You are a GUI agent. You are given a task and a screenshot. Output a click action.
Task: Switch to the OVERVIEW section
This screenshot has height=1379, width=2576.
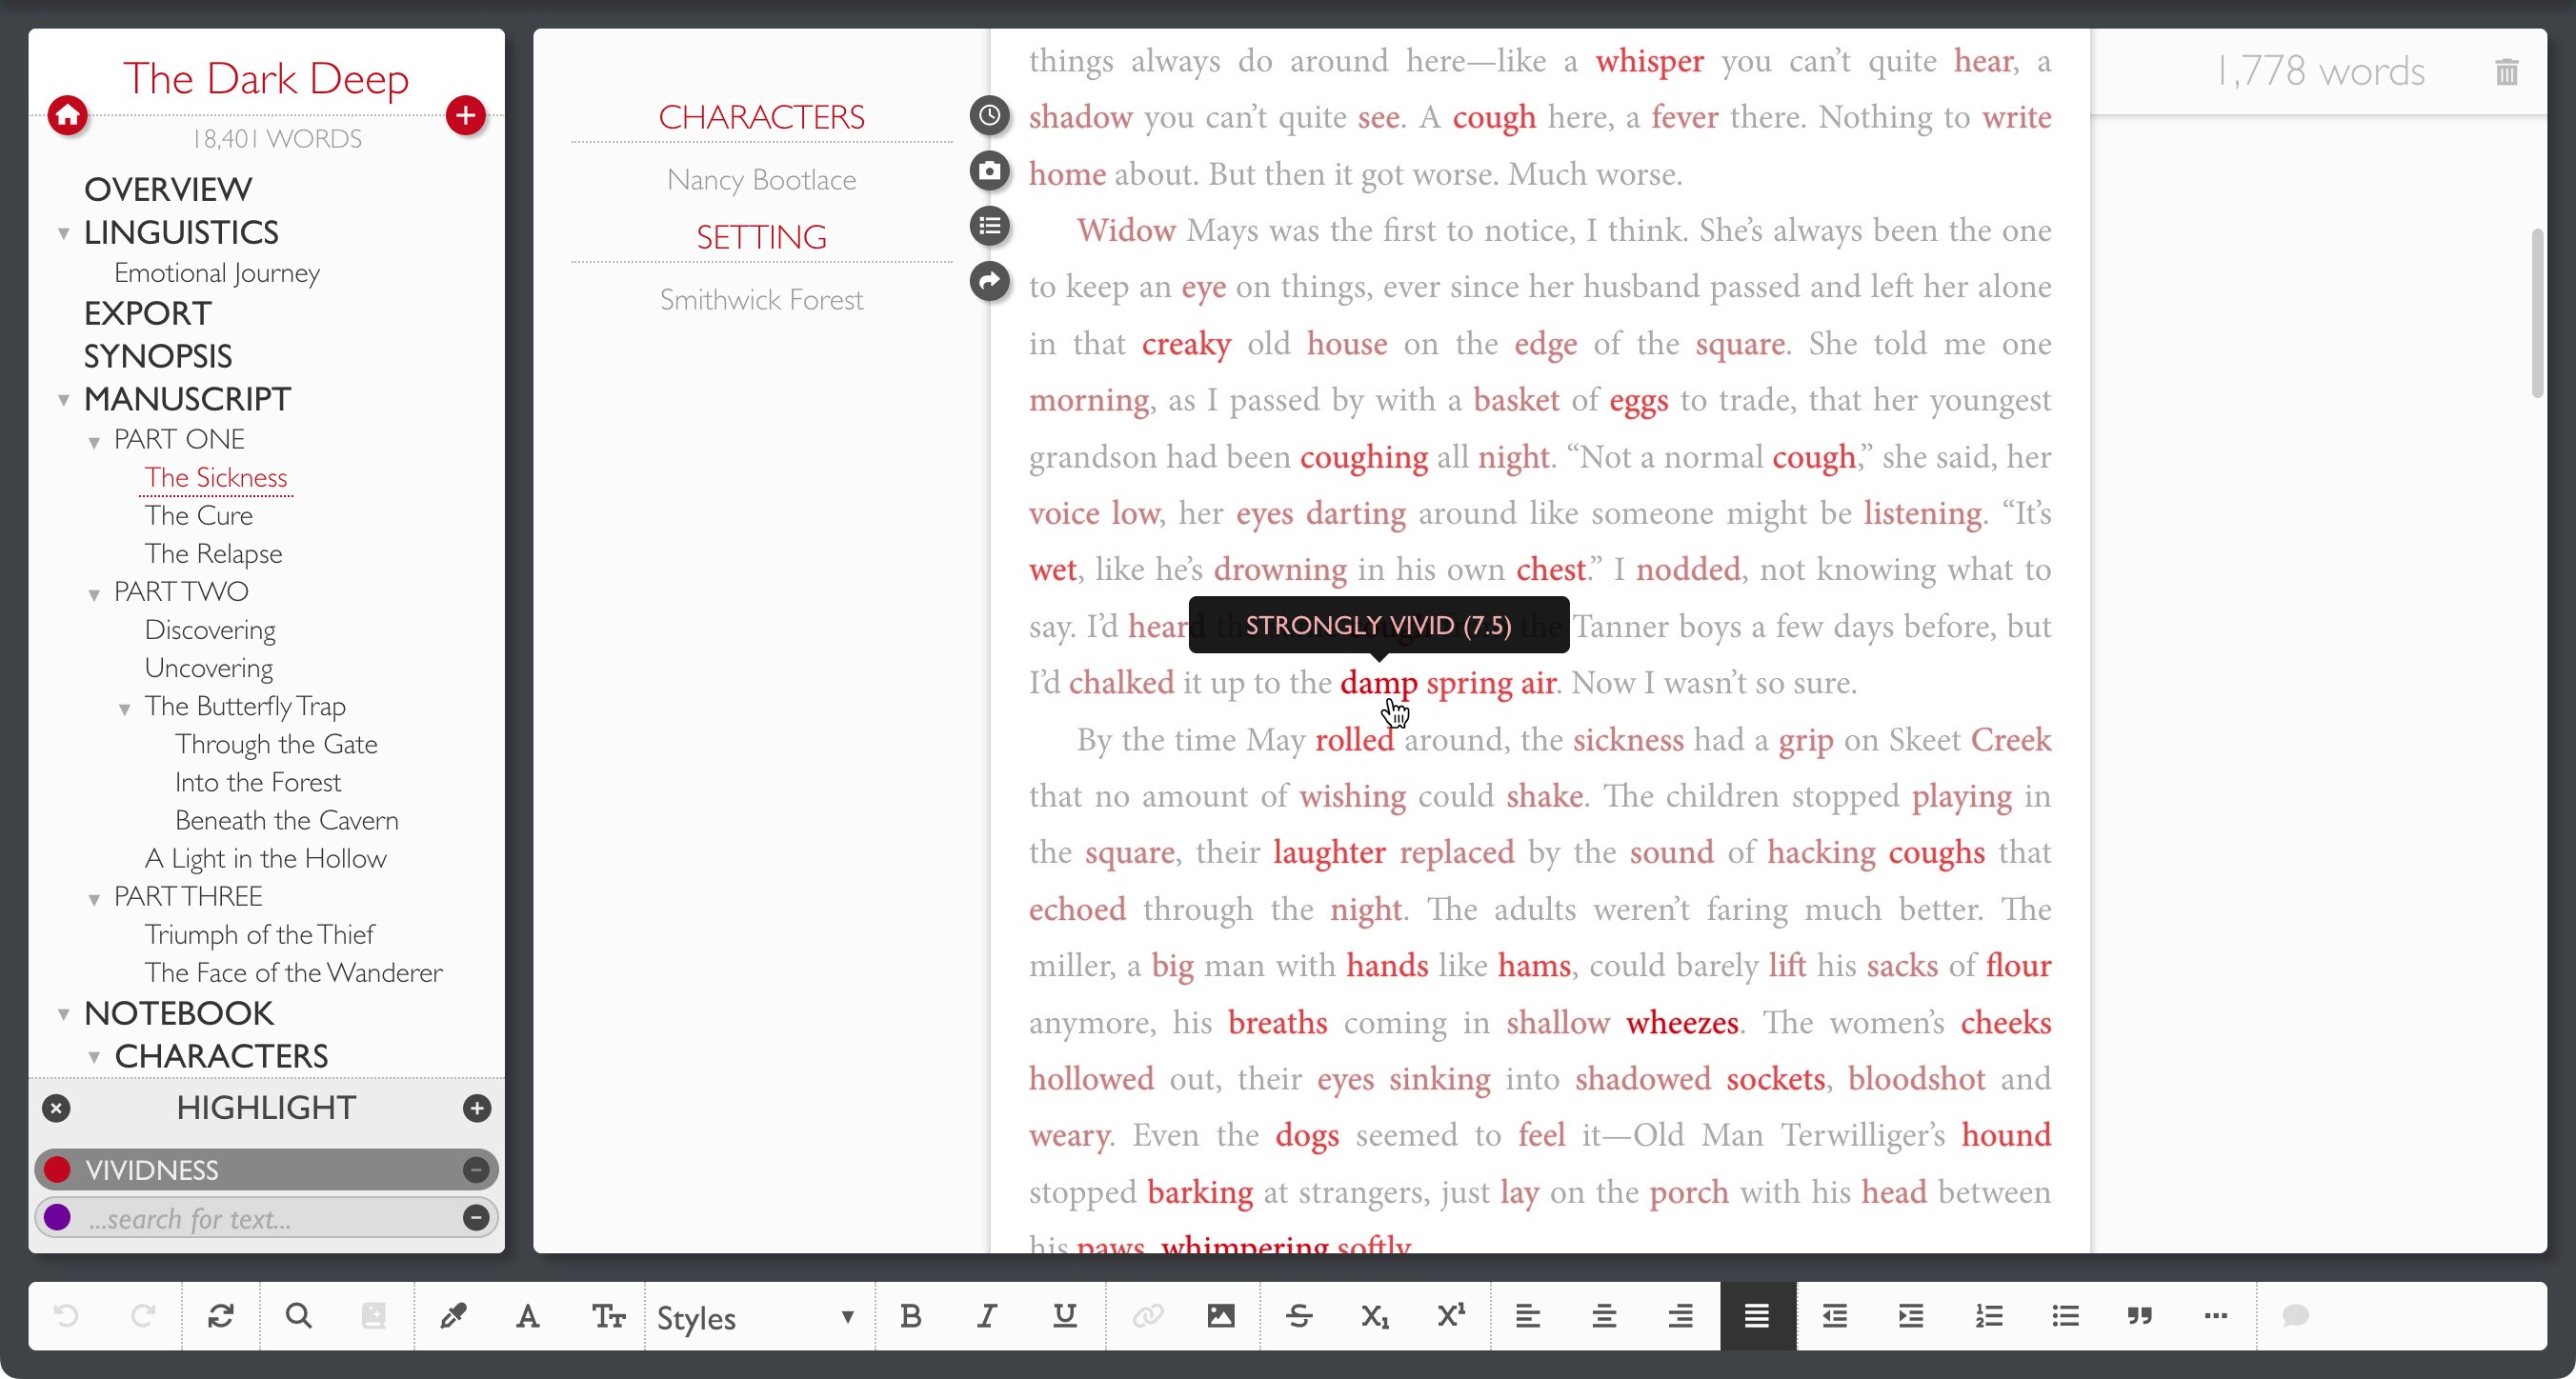click(x=168, y=189)
